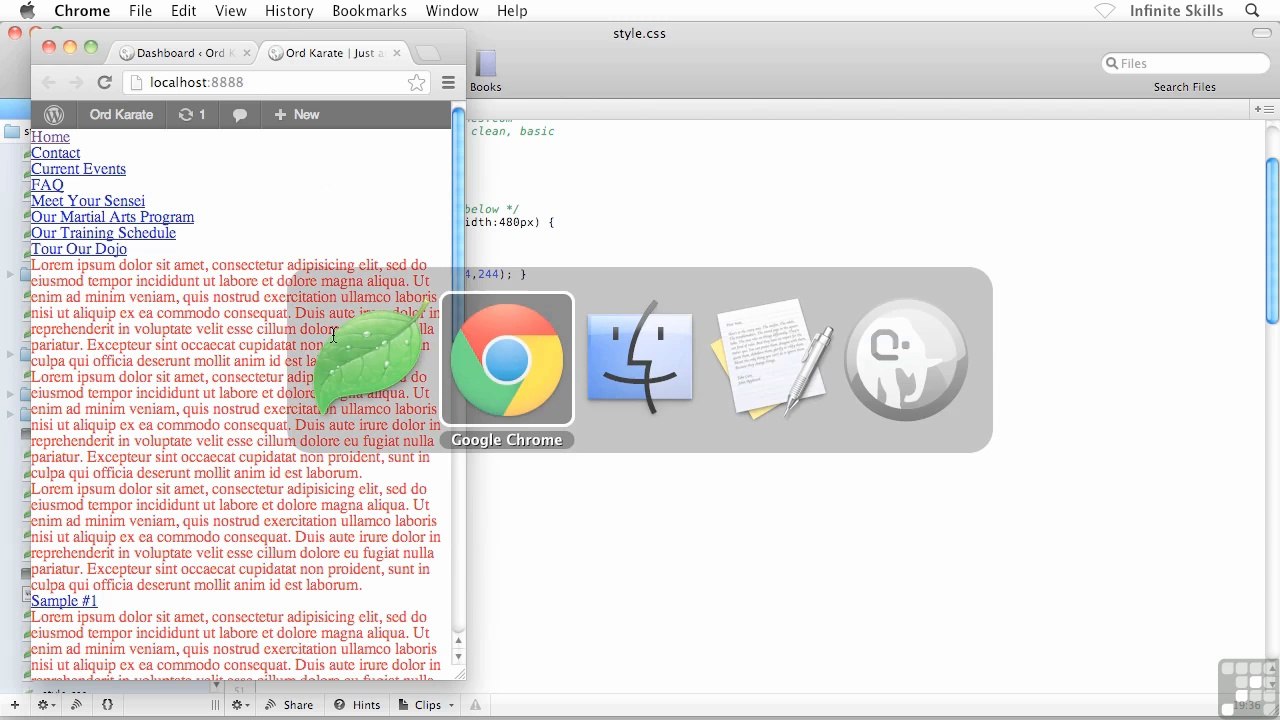Image resolution: width=1280 pixels, height=720 pixels.
Task: Open the Current Events link
Action: pyautogui.click(x=78, y=169)
